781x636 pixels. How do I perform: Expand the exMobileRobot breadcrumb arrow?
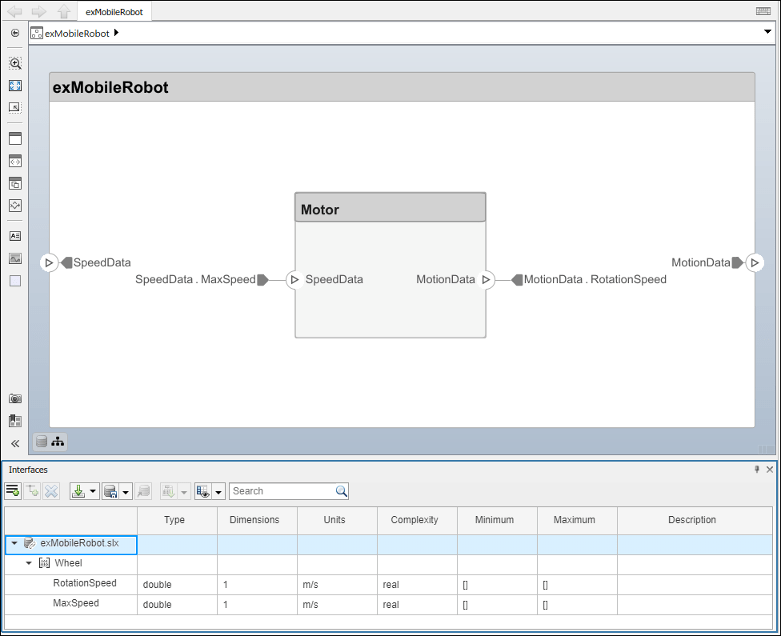[x=116, y=33]
